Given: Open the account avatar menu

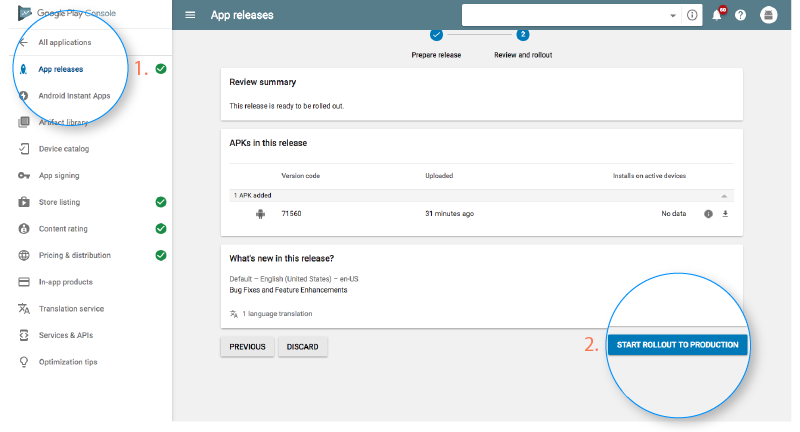Looking at the screenshot, I should 769,15.
